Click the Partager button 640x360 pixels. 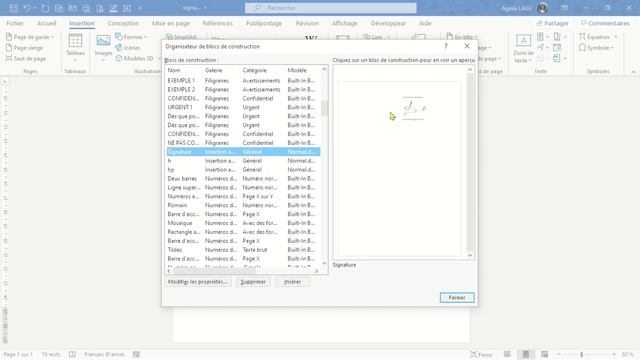(x=552, y=23)
